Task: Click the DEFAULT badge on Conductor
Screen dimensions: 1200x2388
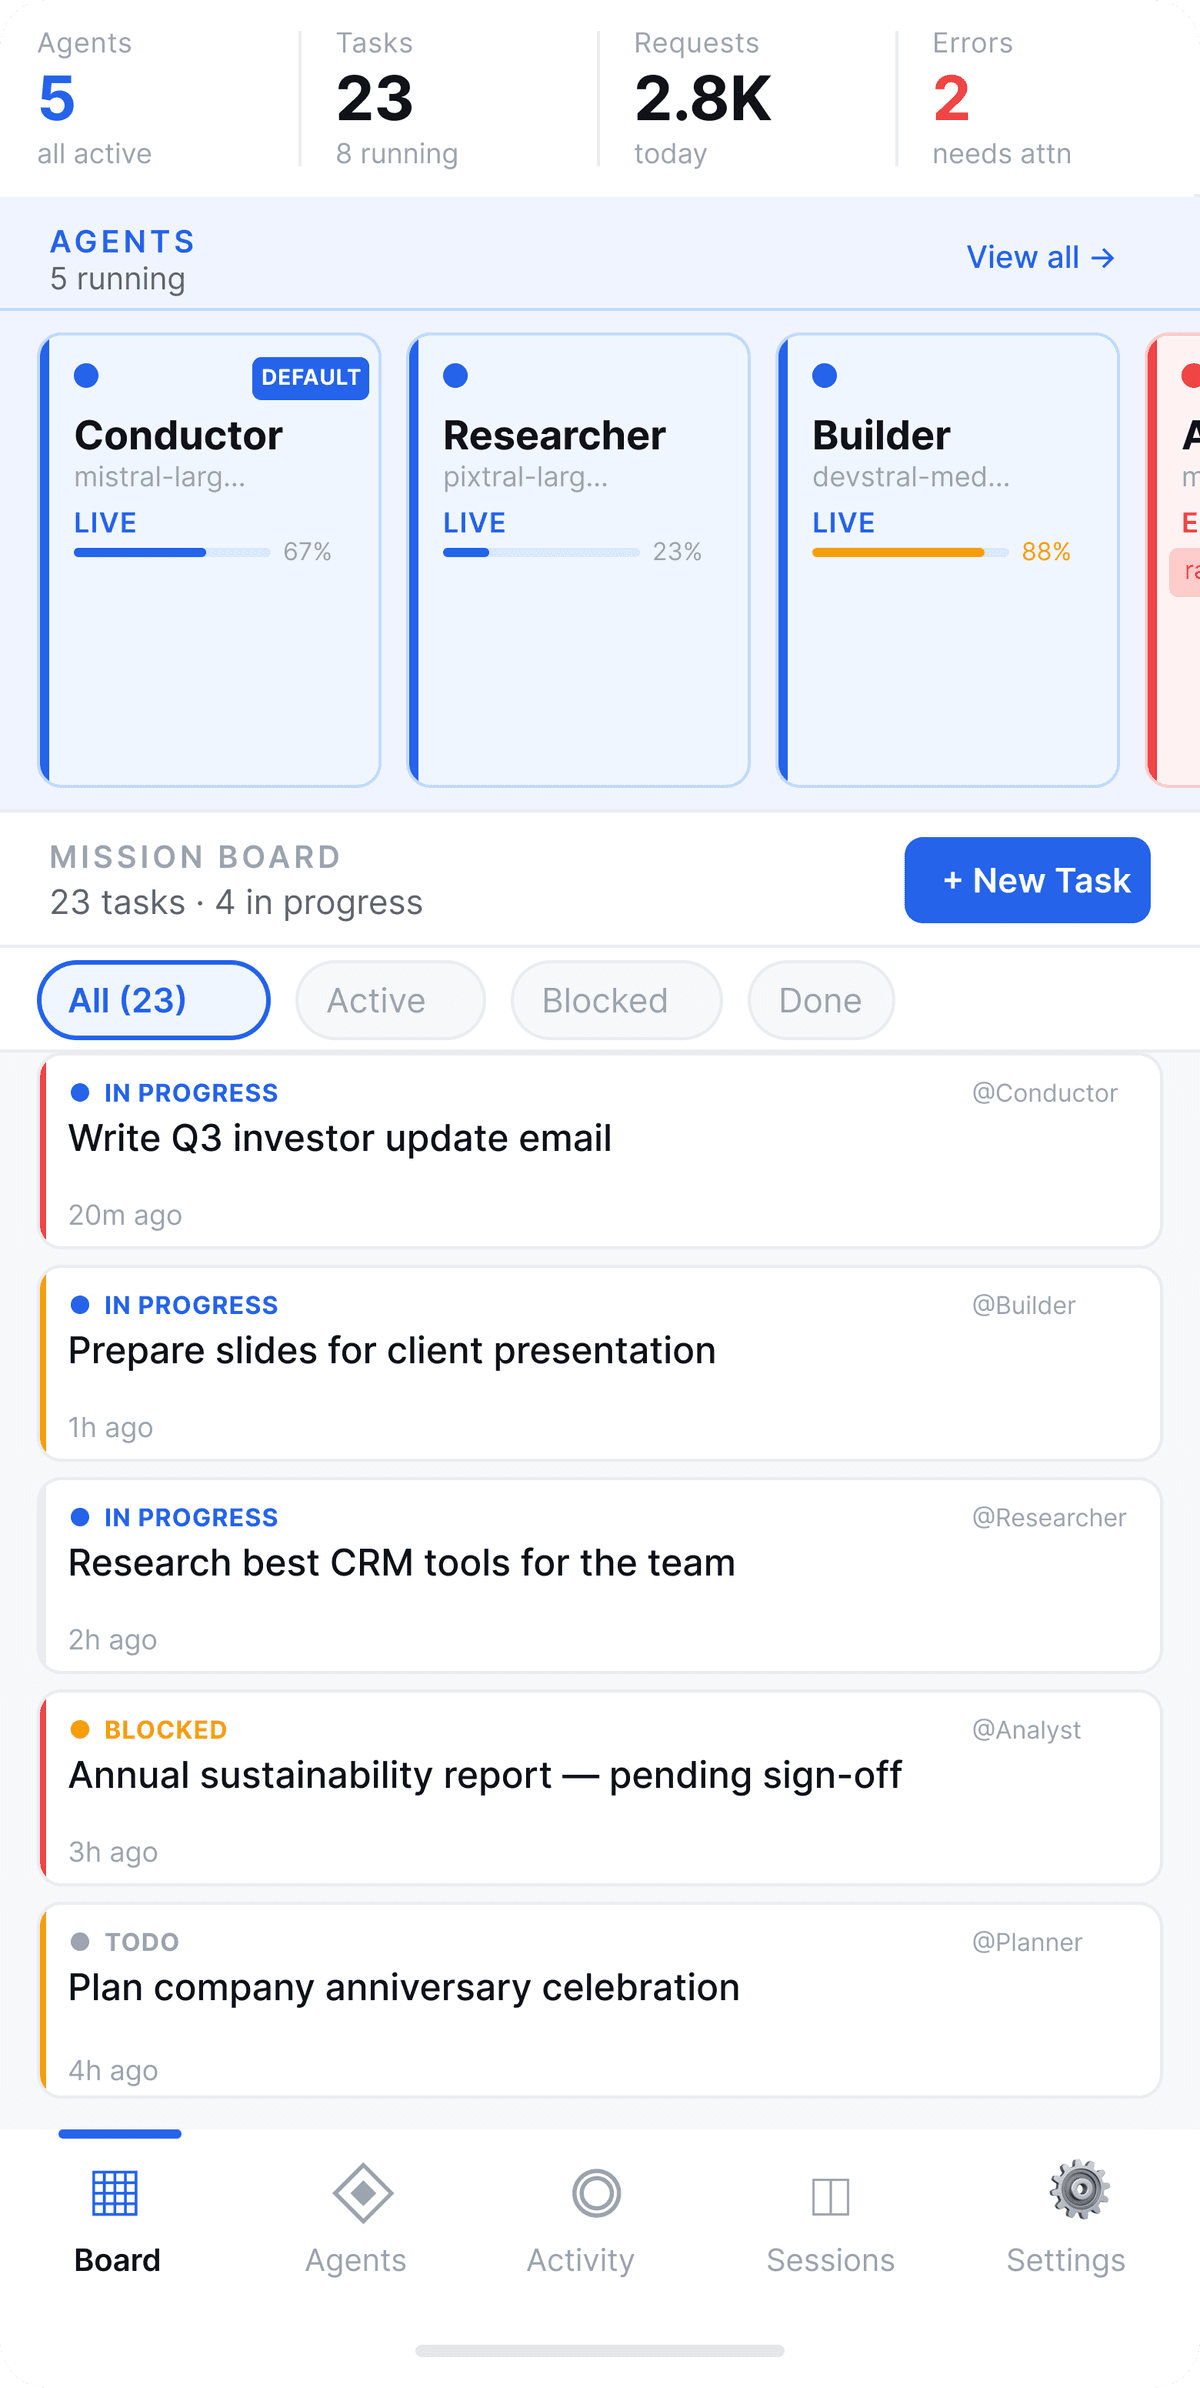Action: click(310, 378)
